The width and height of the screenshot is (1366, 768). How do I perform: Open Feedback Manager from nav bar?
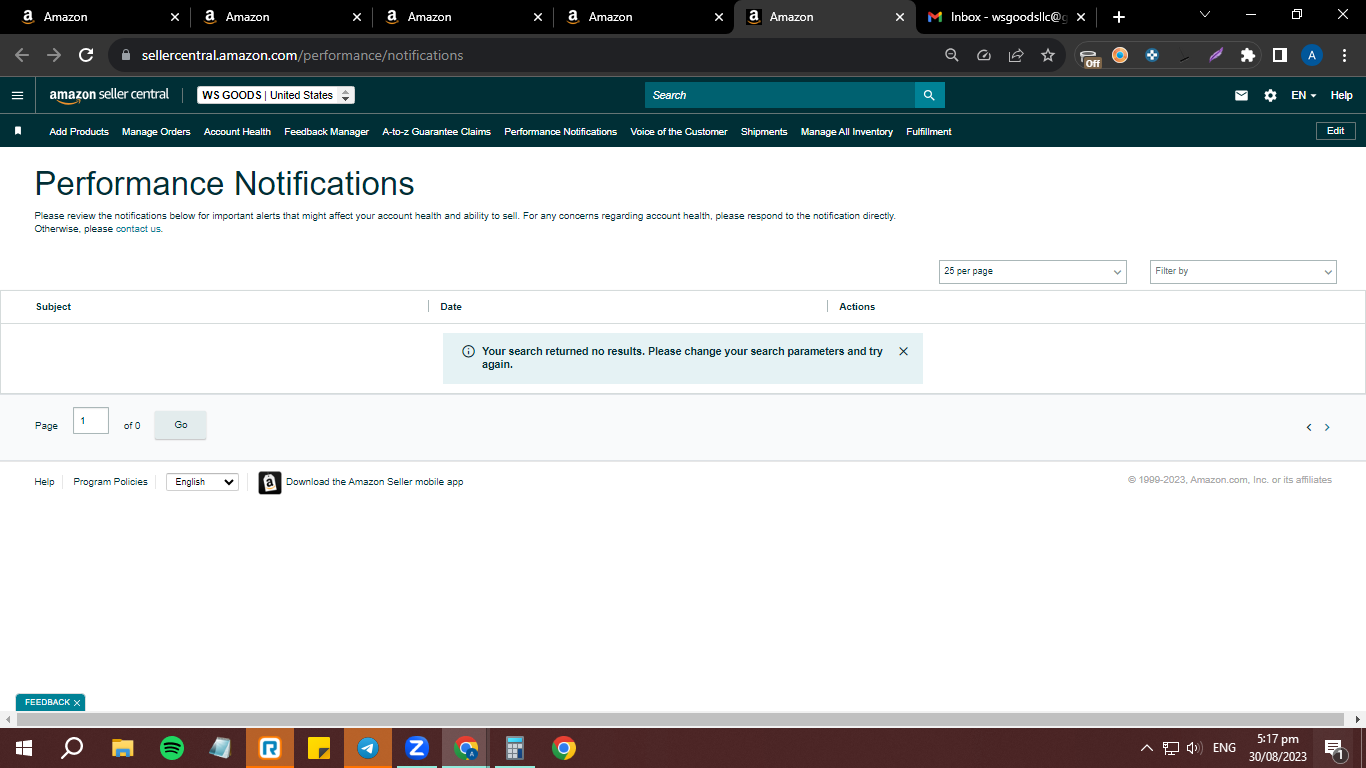[326, 131]
